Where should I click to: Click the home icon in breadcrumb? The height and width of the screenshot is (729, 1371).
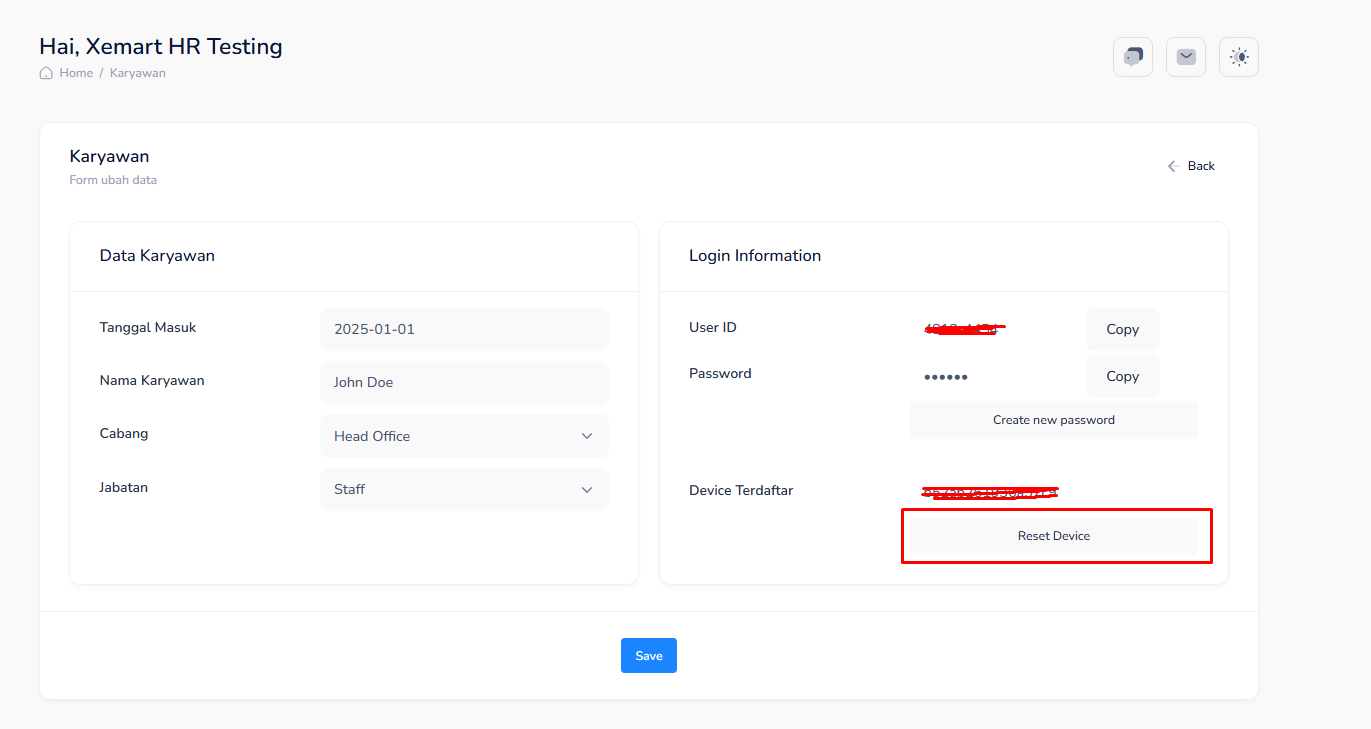point(46,73)
